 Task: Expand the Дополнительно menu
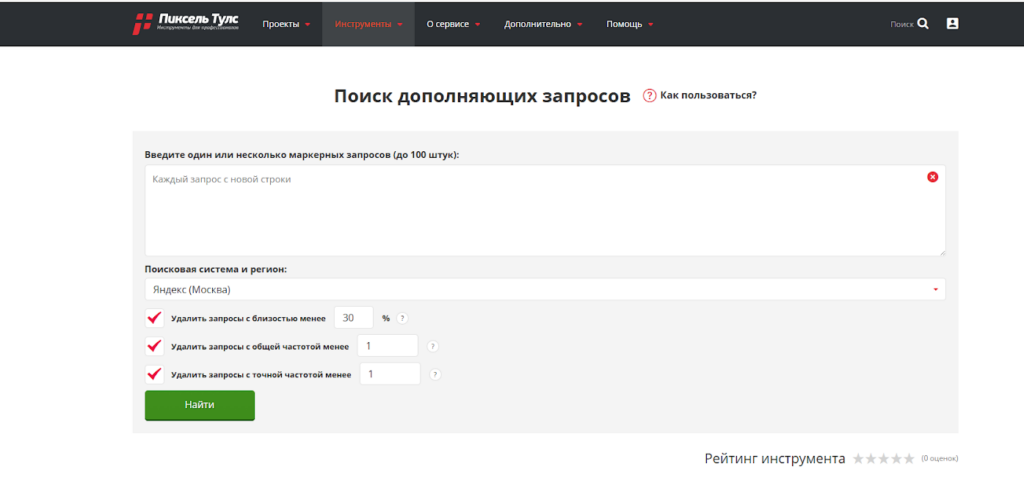543,24
